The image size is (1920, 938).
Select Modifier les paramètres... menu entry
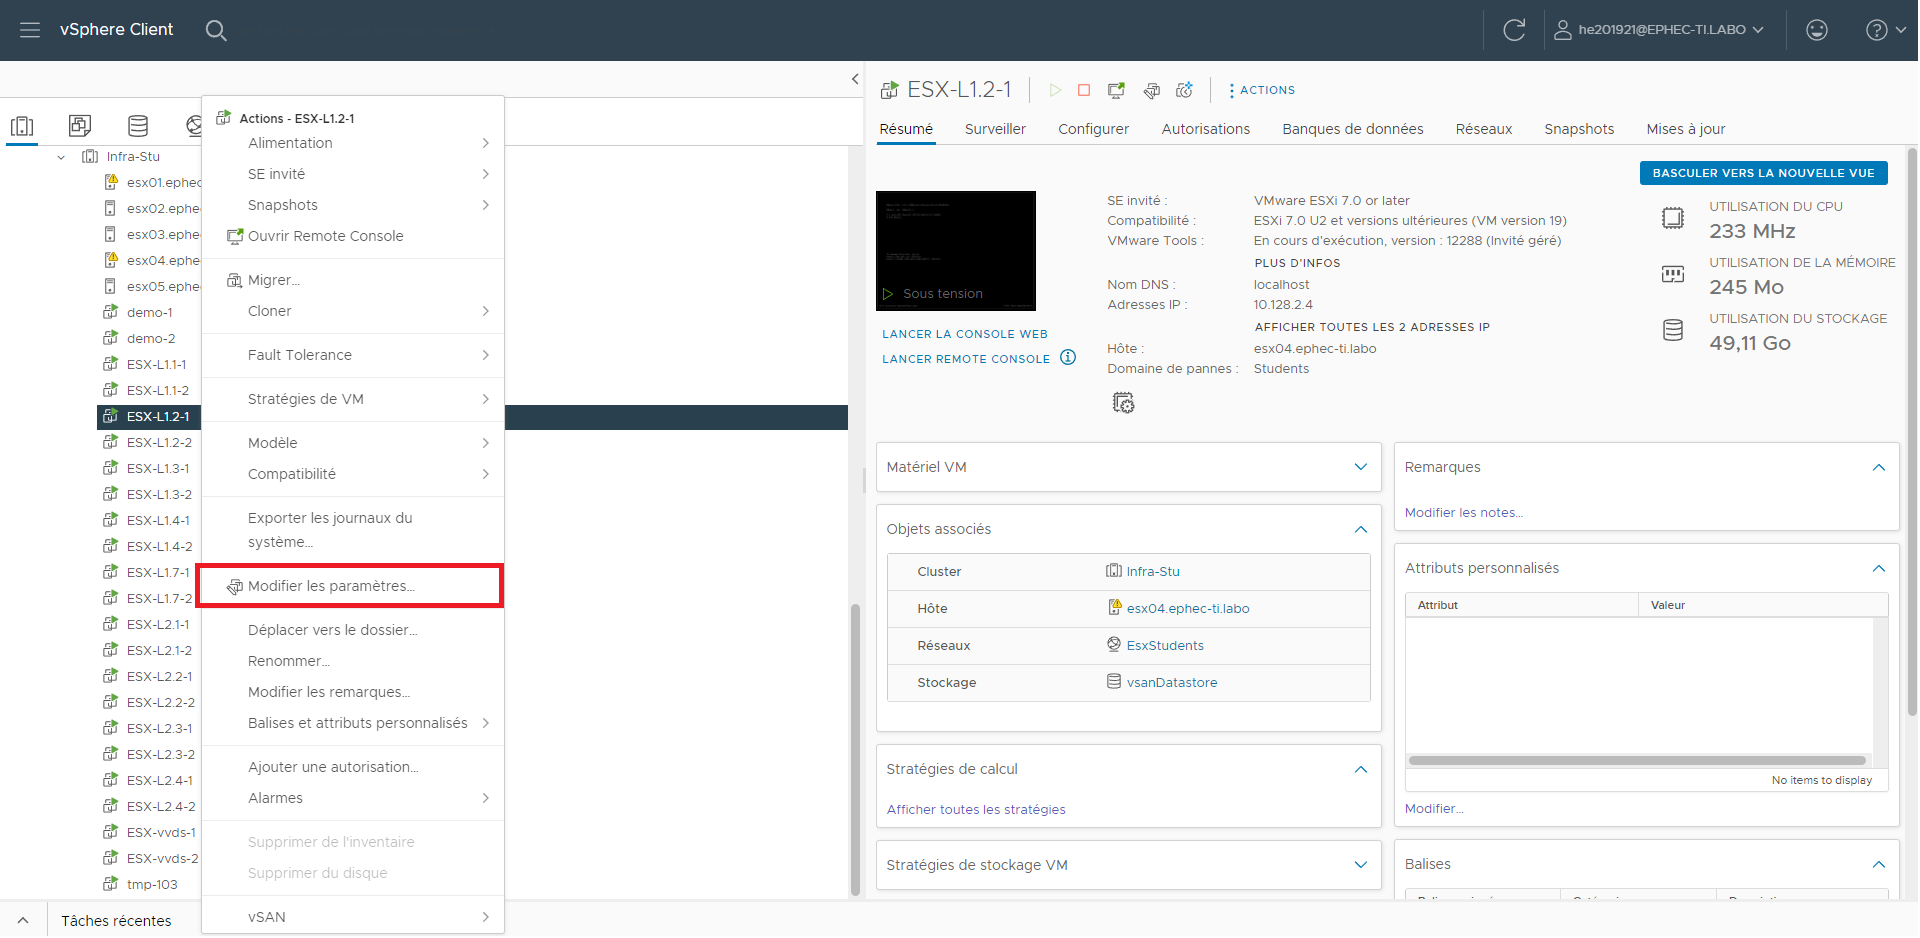(x=353, y=586)
